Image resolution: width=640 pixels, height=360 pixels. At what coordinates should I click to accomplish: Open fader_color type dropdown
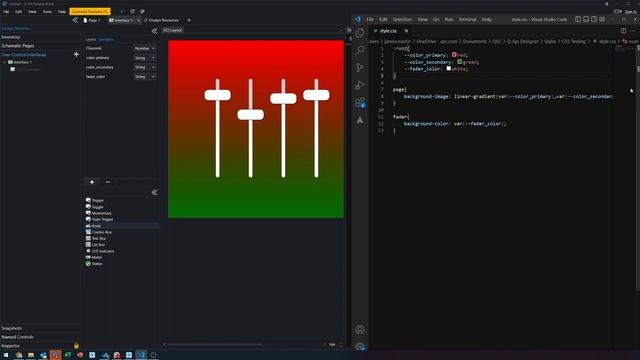144,77
